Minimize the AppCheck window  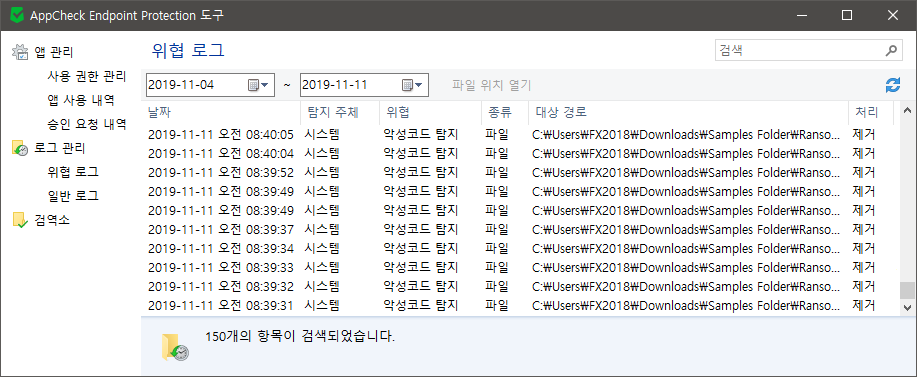802,16
